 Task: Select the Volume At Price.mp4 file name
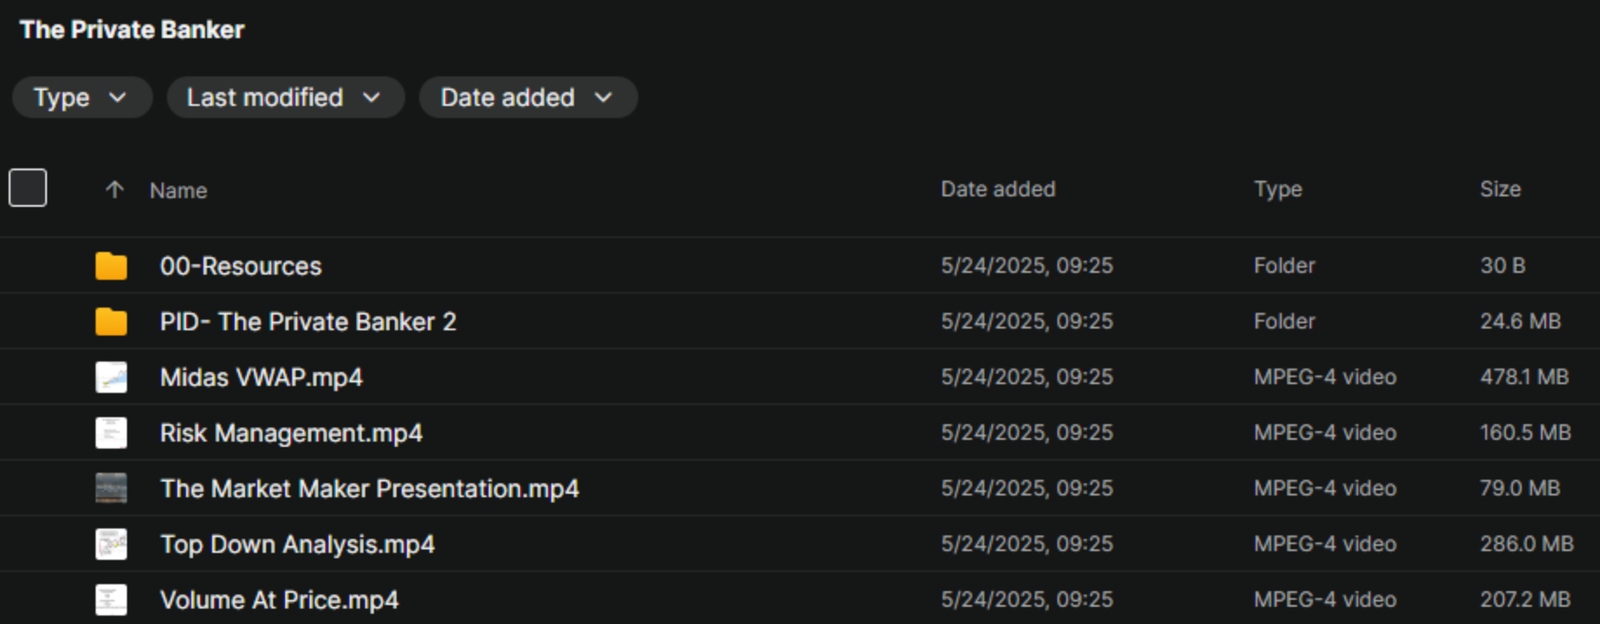(x=279, y=600)
